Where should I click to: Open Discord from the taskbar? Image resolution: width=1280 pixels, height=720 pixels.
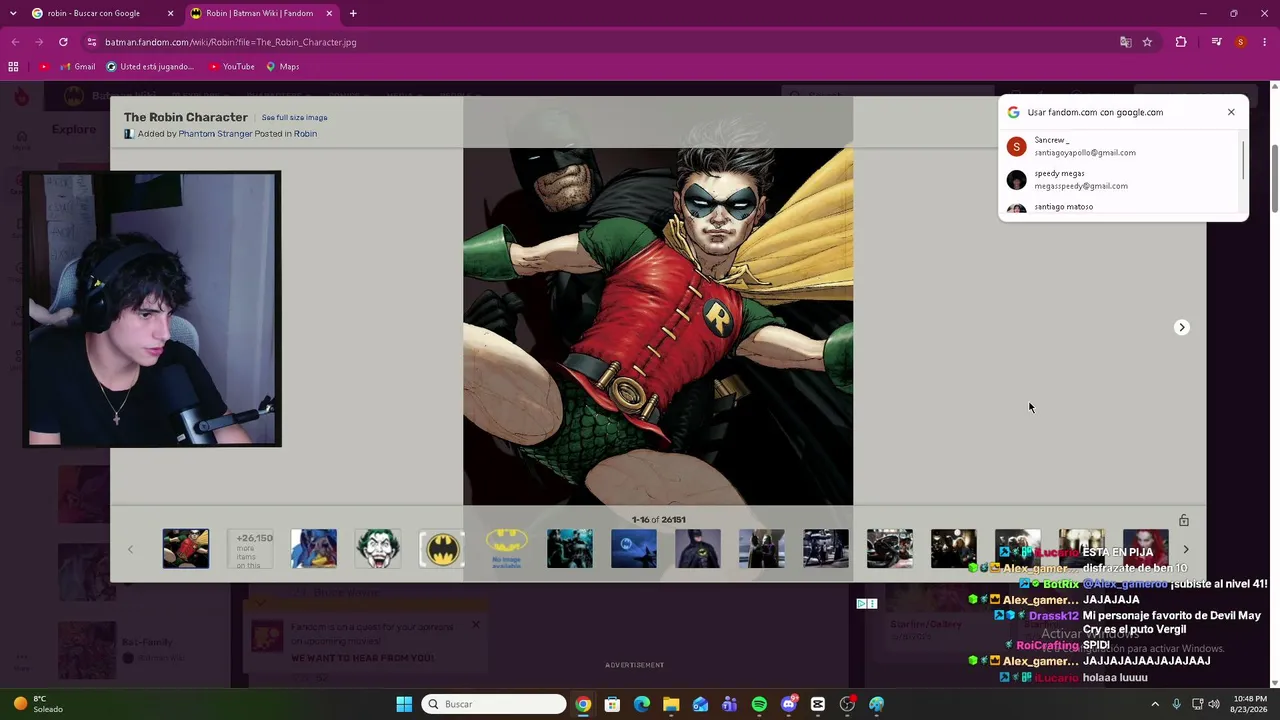[x=789, y=704]
